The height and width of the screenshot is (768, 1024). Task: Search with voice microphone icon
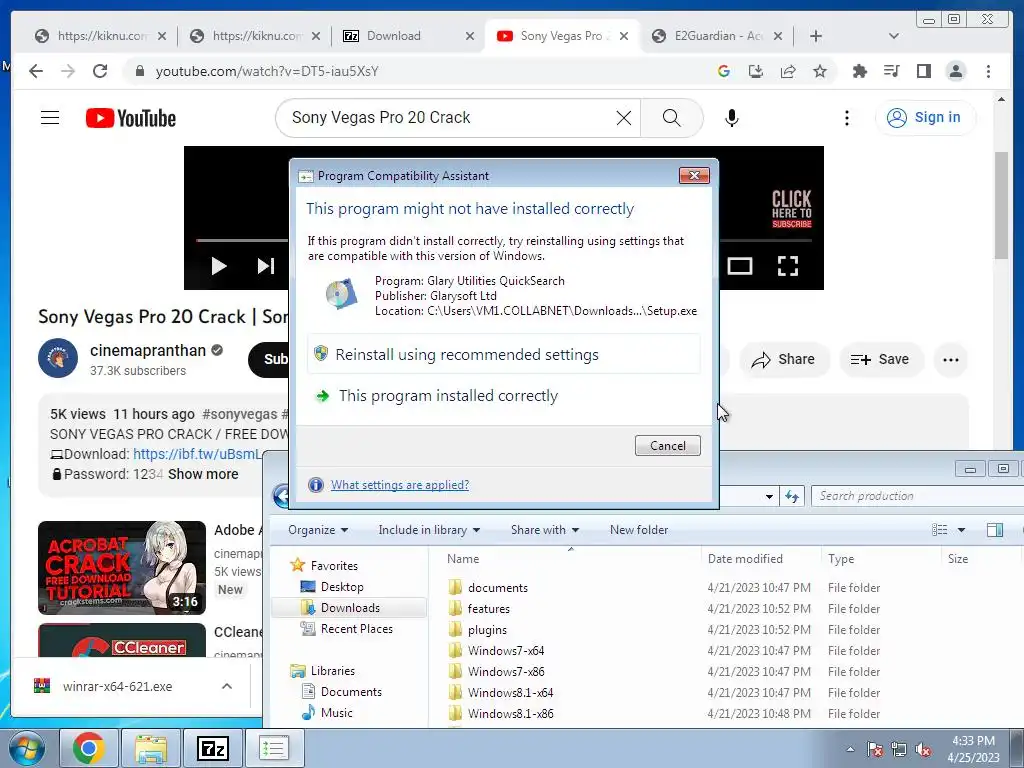[x=731, y=118]
